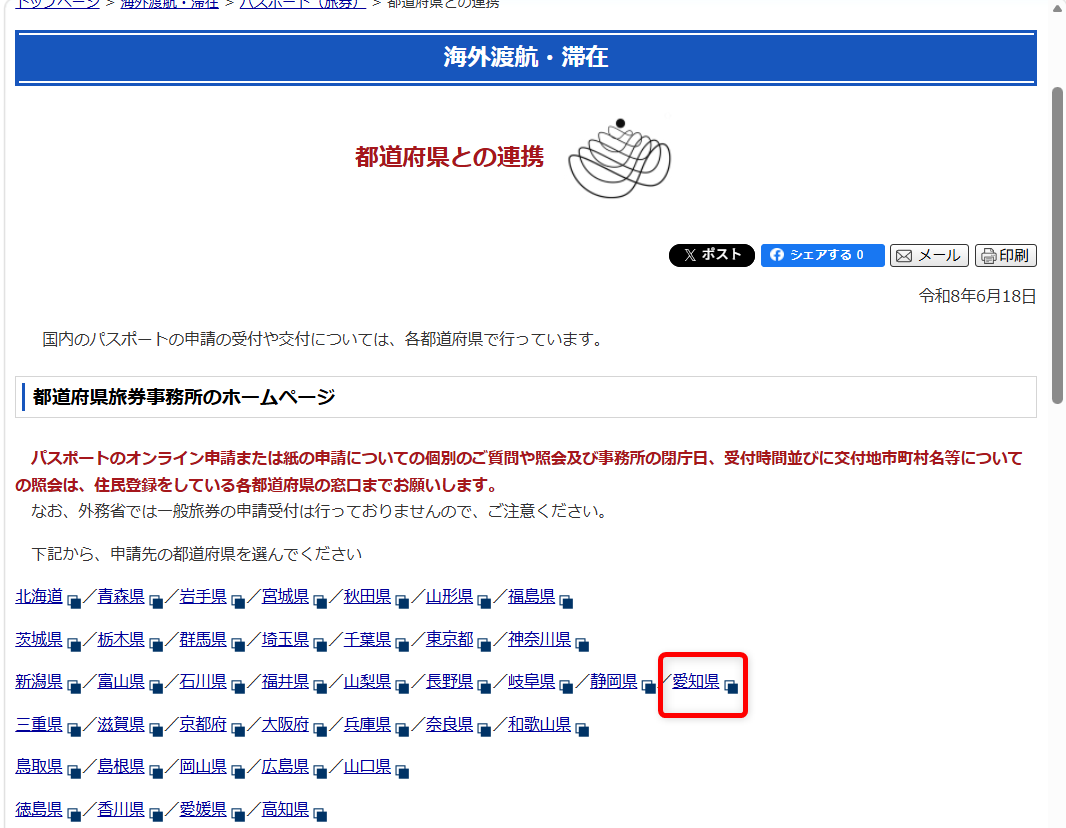Go to the 埼玉県 page
Image resolution: width=1066 pixels, height=828 pixels.
286,639
